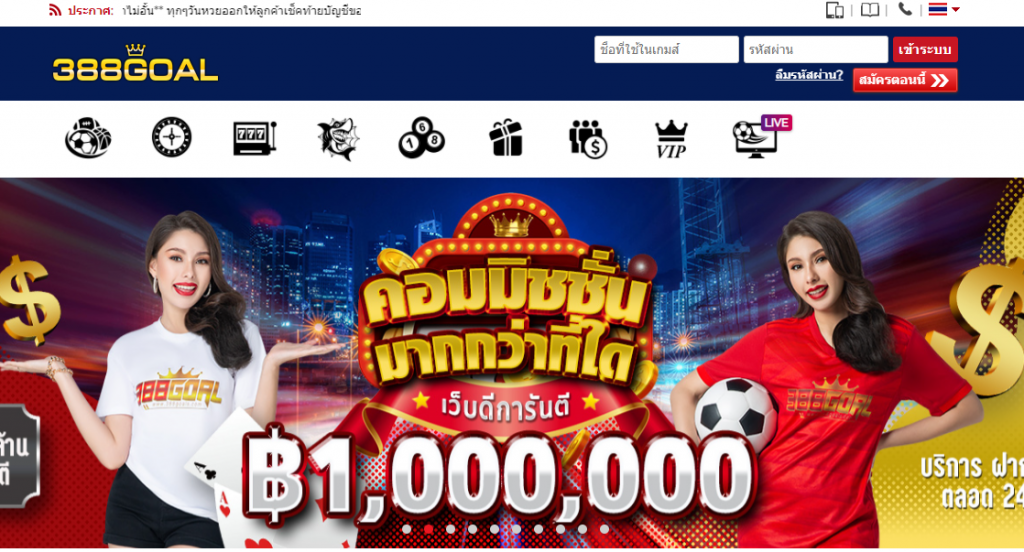Open the gift box promotions icon
The height and width of the screenshot is (552, 1024).
coord(506,138)
